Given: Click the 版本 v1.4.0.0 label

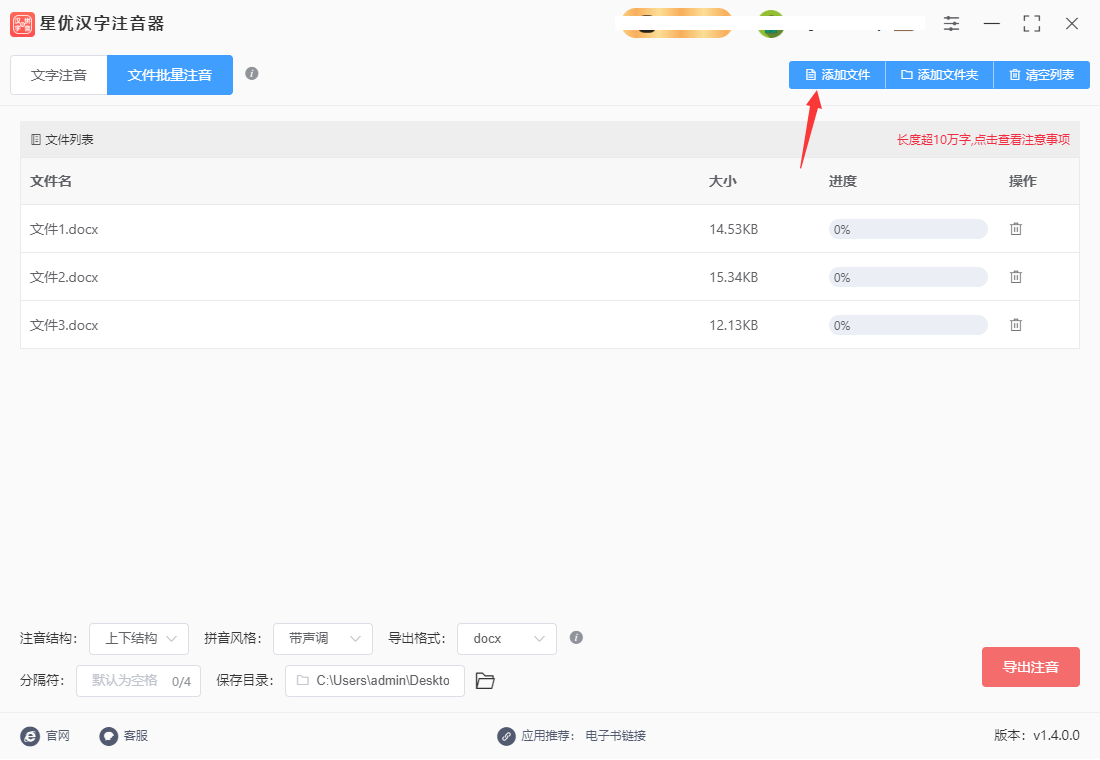Looking at the screenshot, I should 1037,735.
